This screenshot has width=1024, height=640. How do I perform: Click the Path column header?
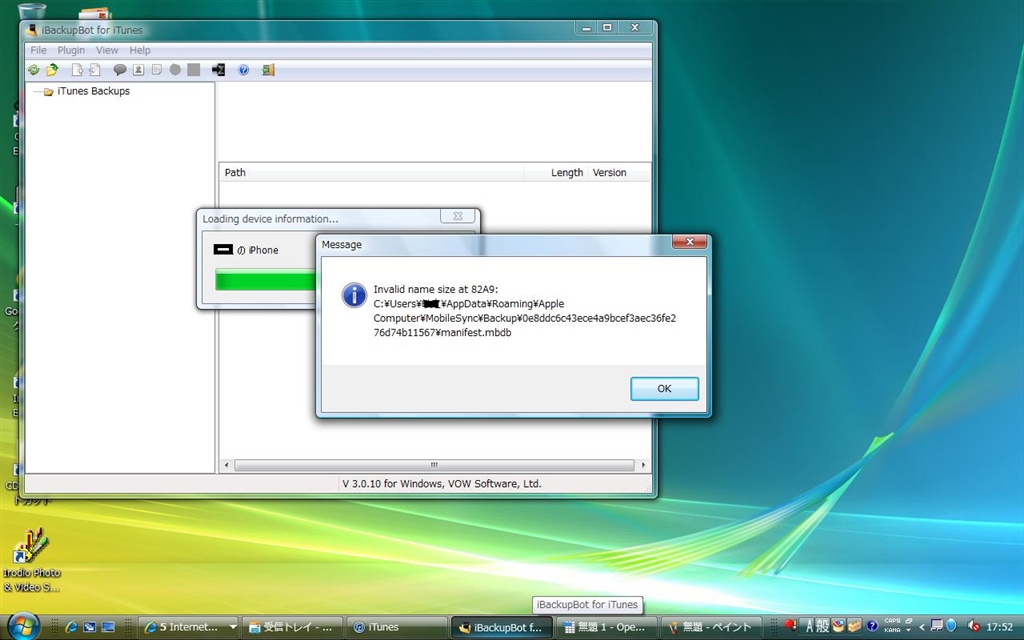(x=372, y=172)
